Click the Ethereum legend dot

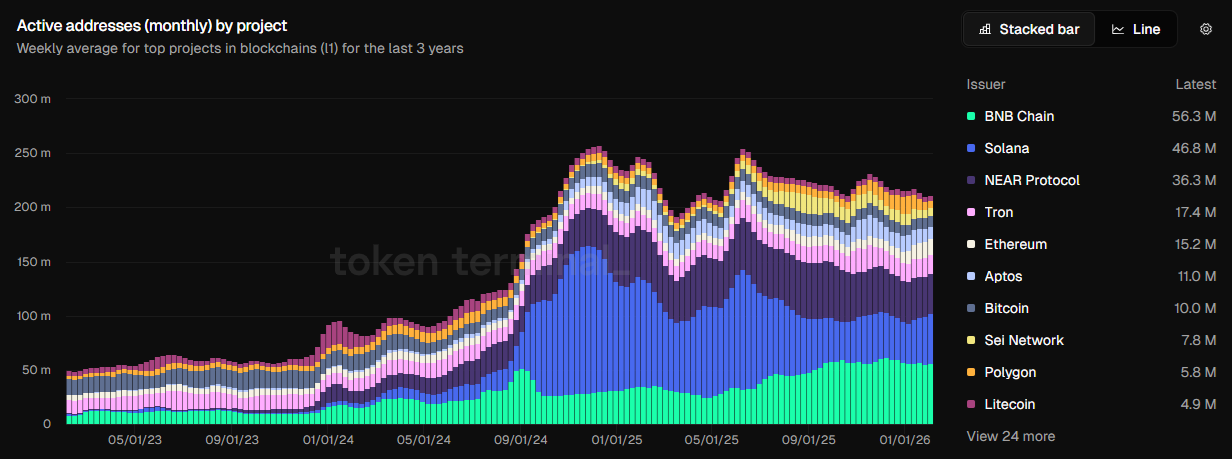[971, 245]
